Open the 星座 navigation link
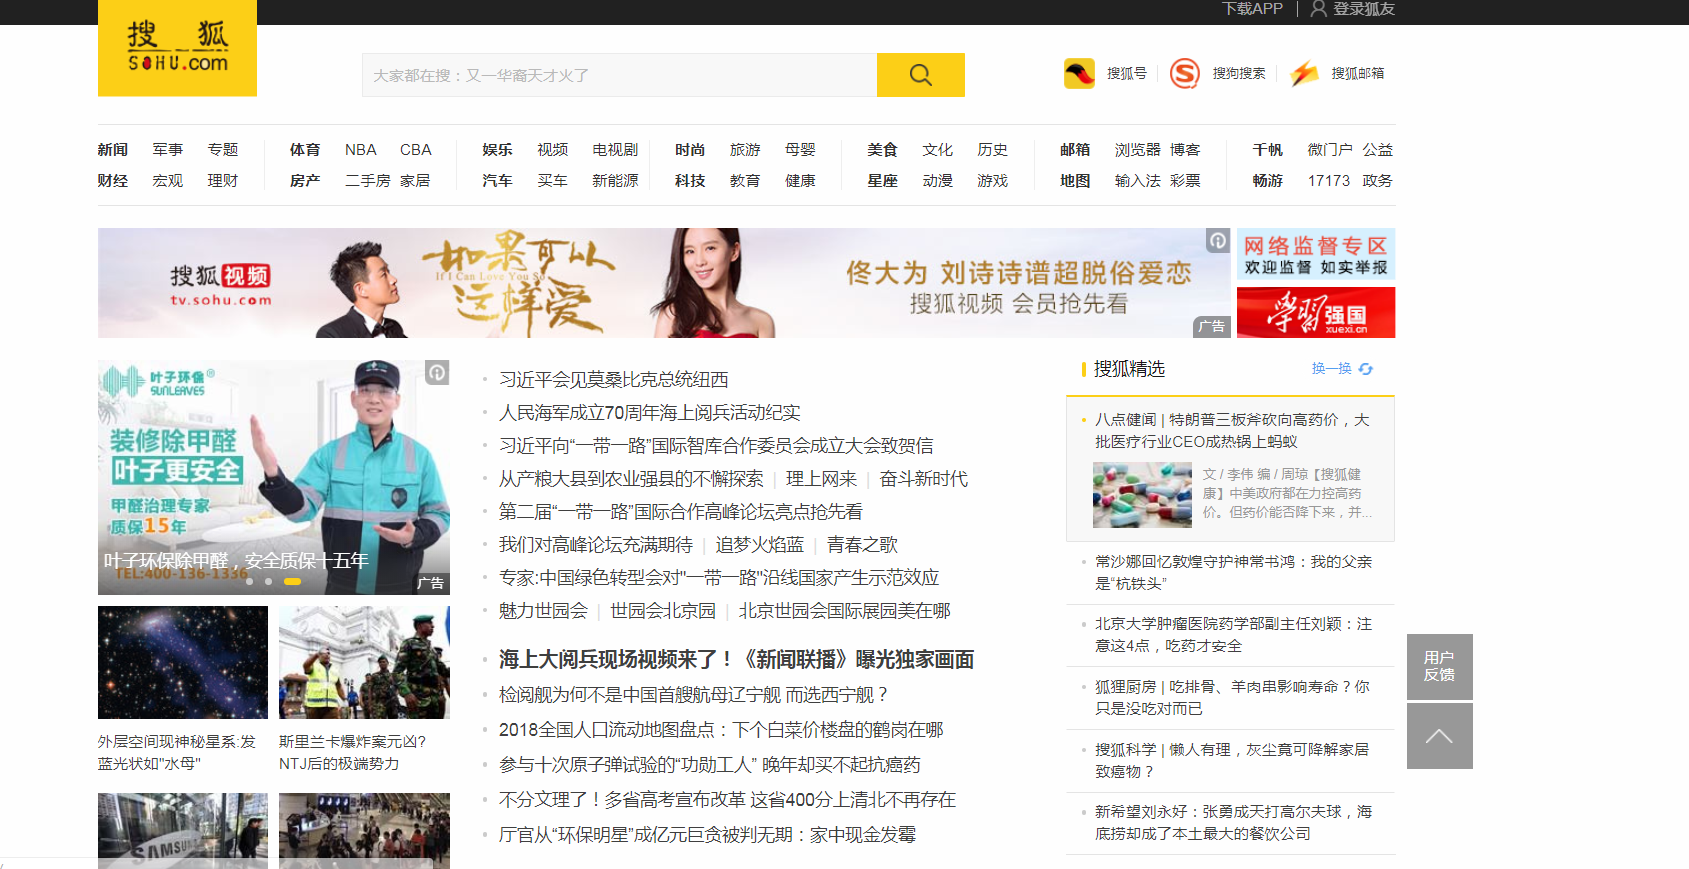1689x869 pixels. pyautogui.click(x=882, y=181)
